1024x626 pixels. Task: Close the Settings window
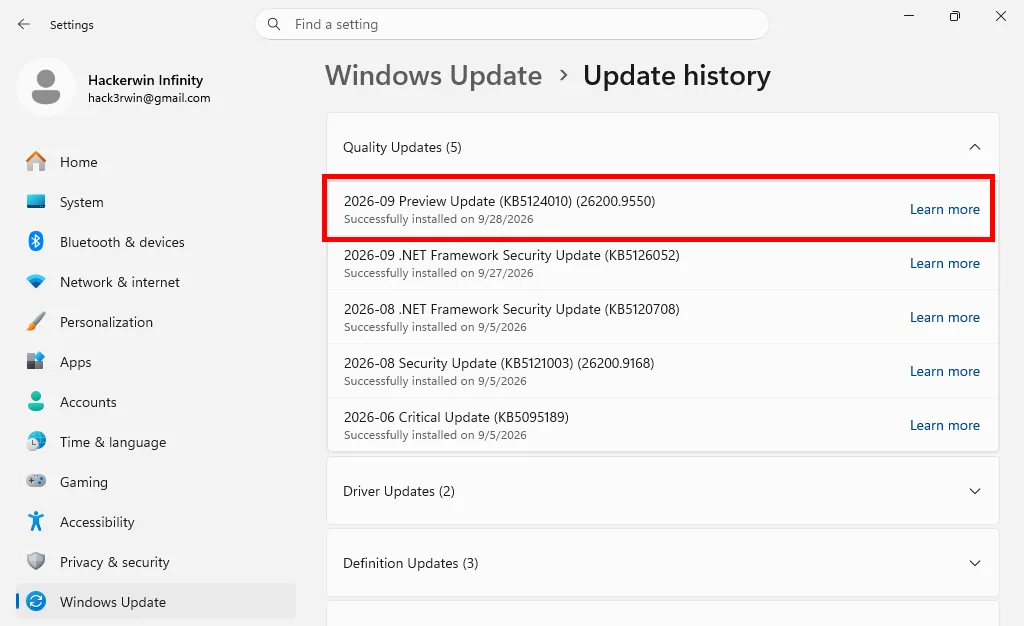[1000, 16]
